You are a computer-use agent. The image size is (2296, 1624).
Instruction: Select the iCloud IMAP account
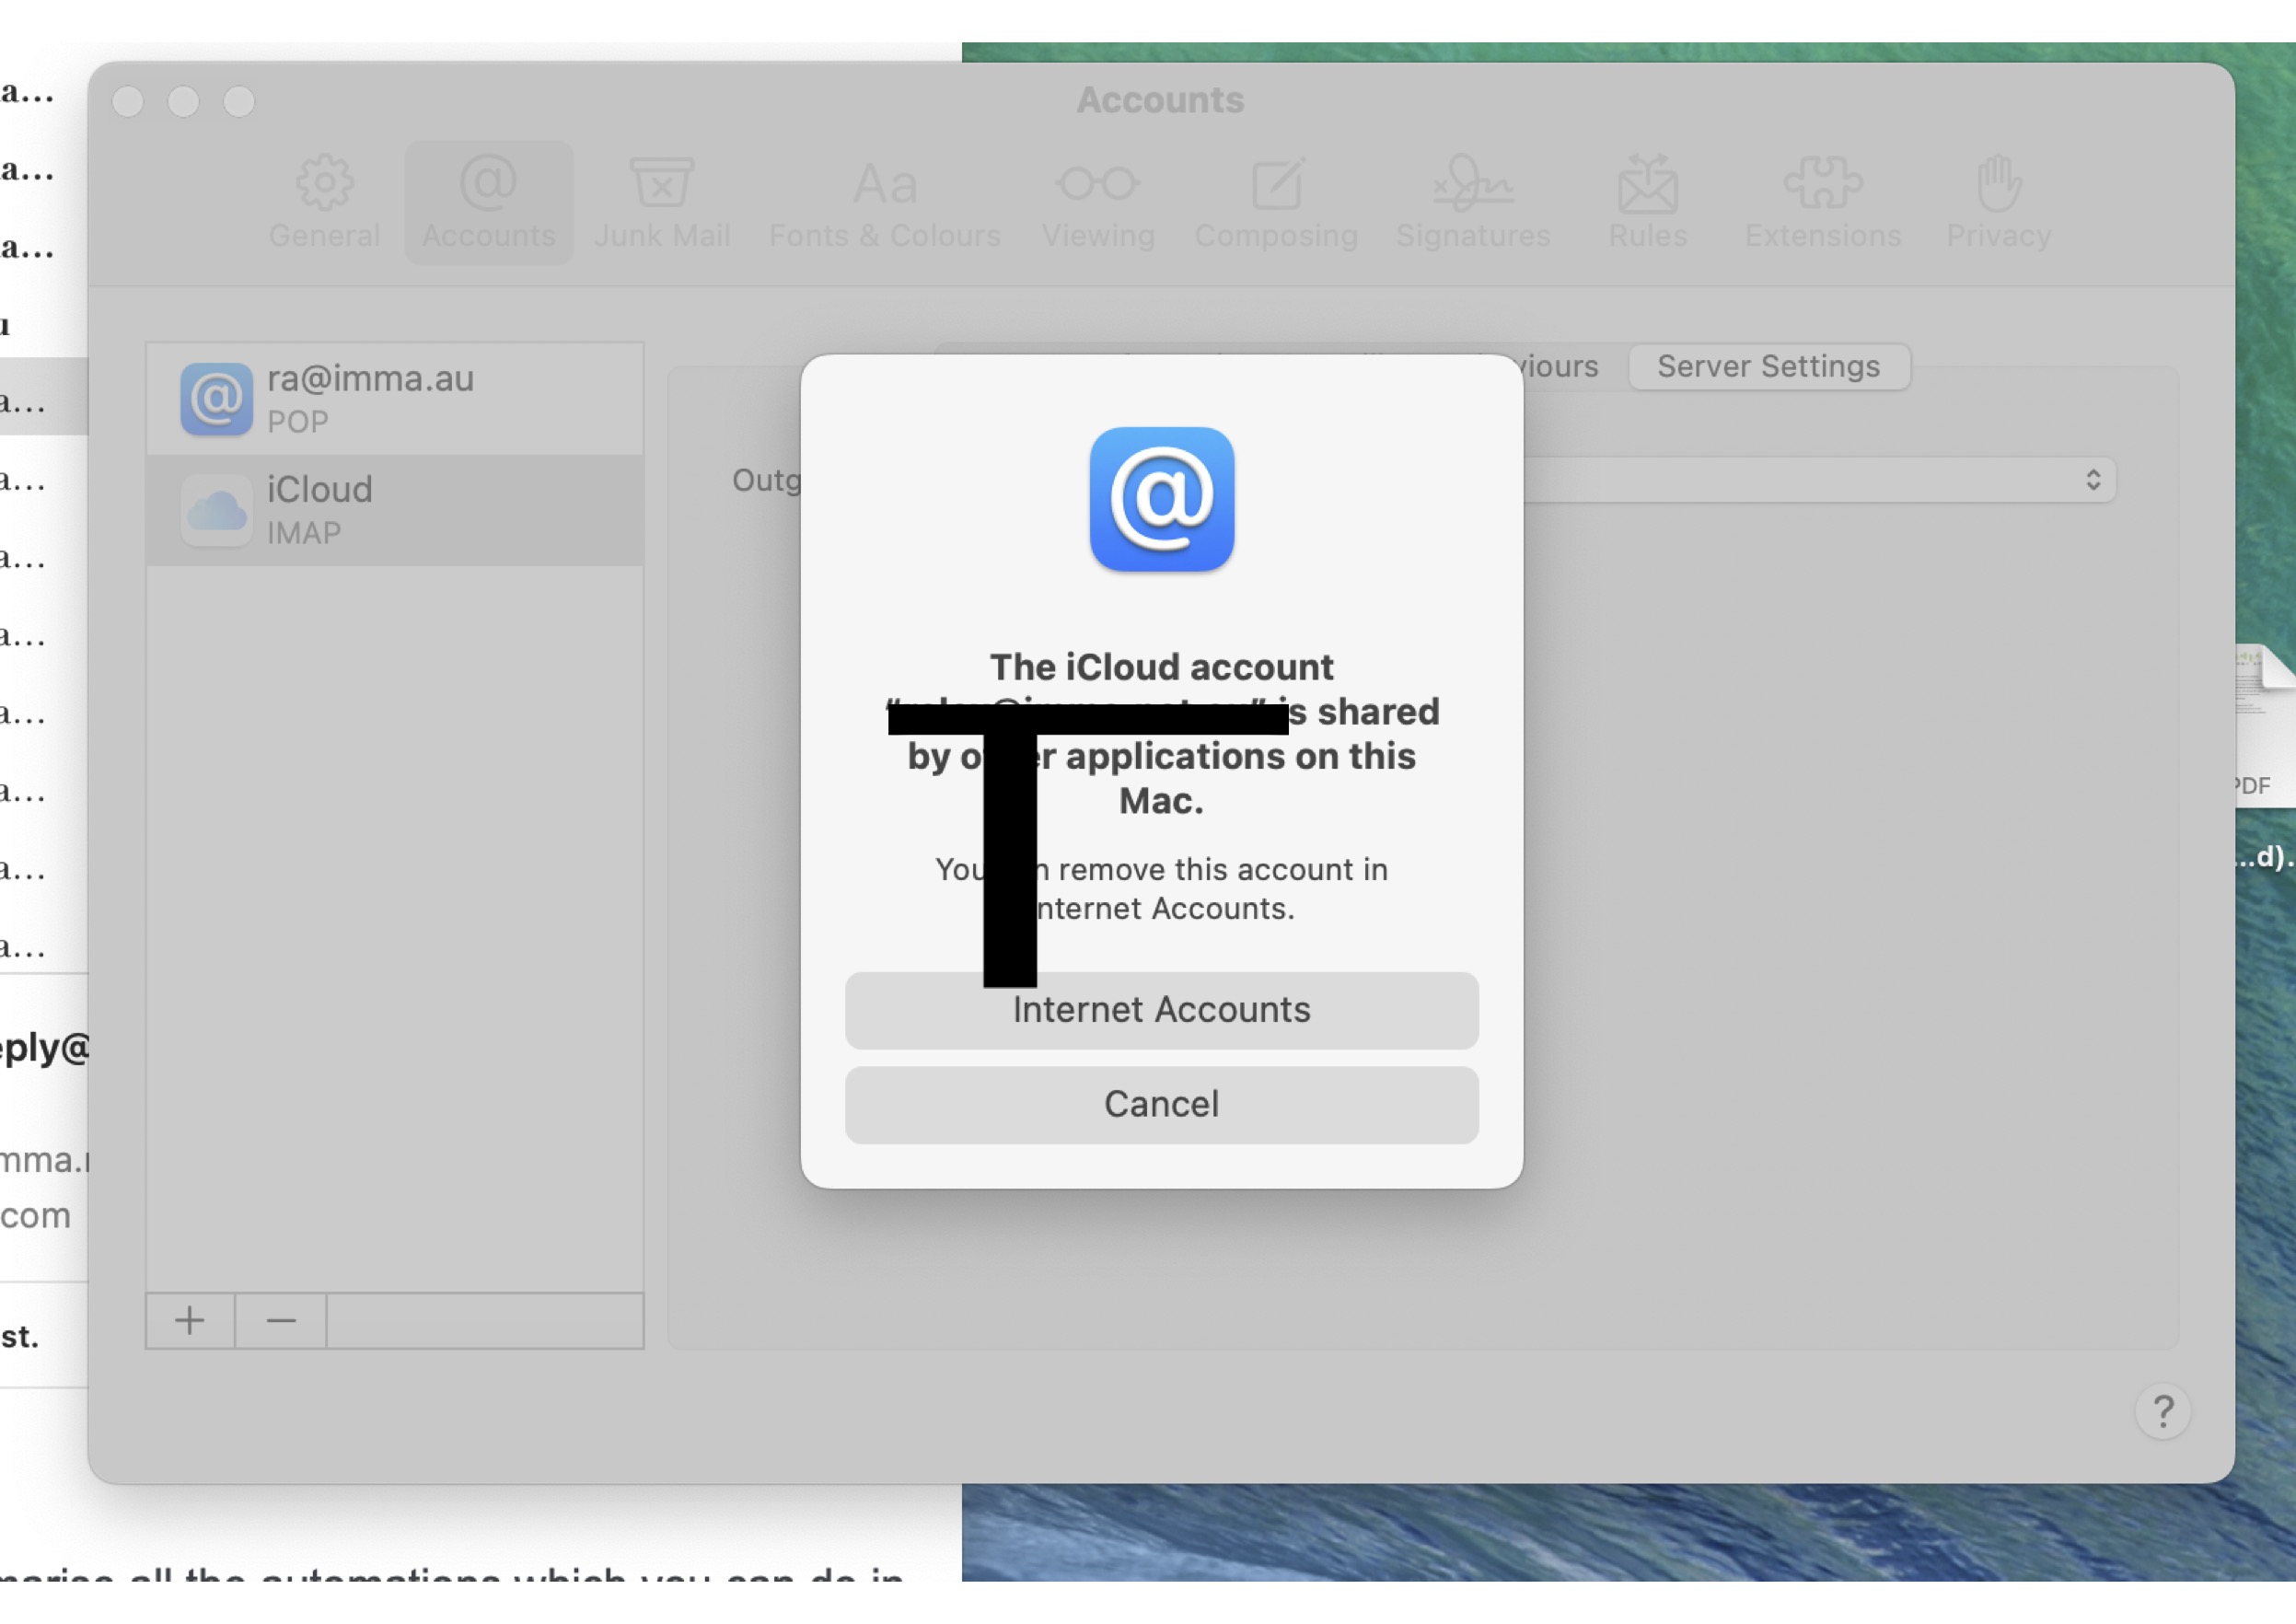pyautogui.click(x=394, y=508)
